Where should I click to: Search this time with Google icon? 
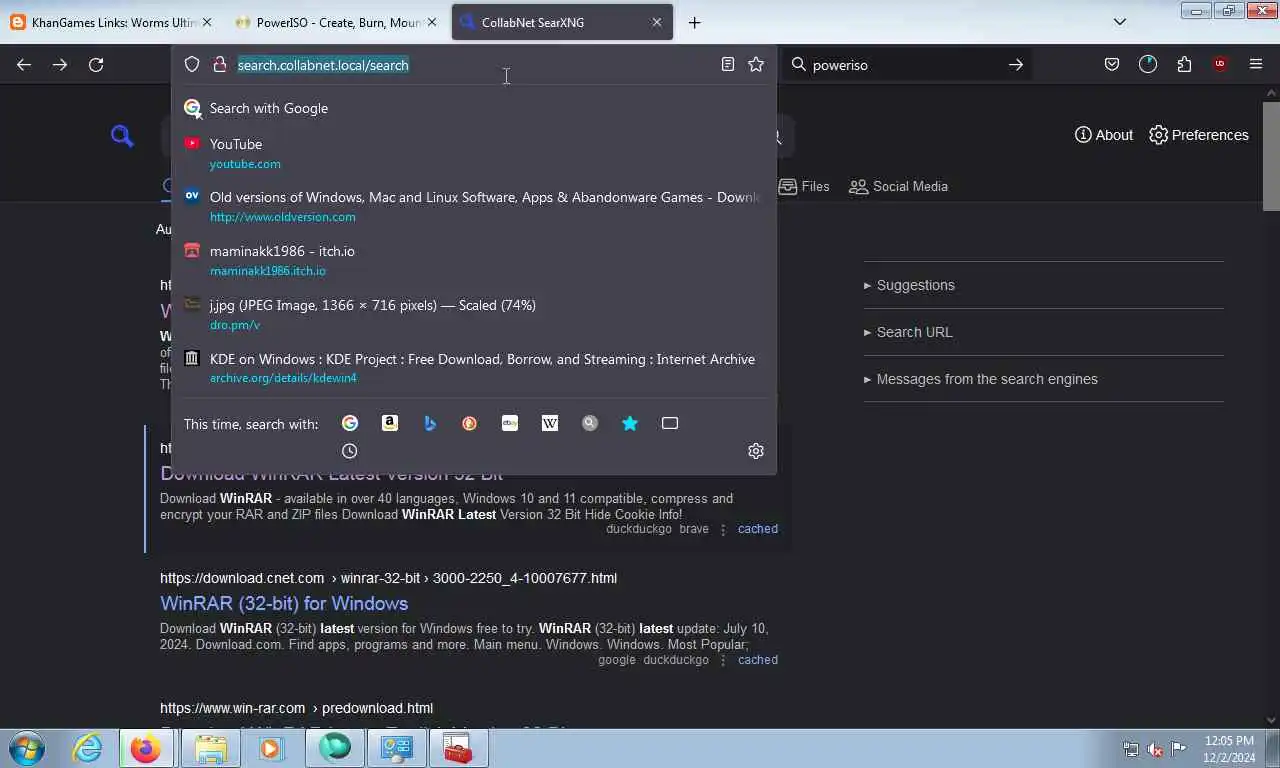tap(350, 424)
